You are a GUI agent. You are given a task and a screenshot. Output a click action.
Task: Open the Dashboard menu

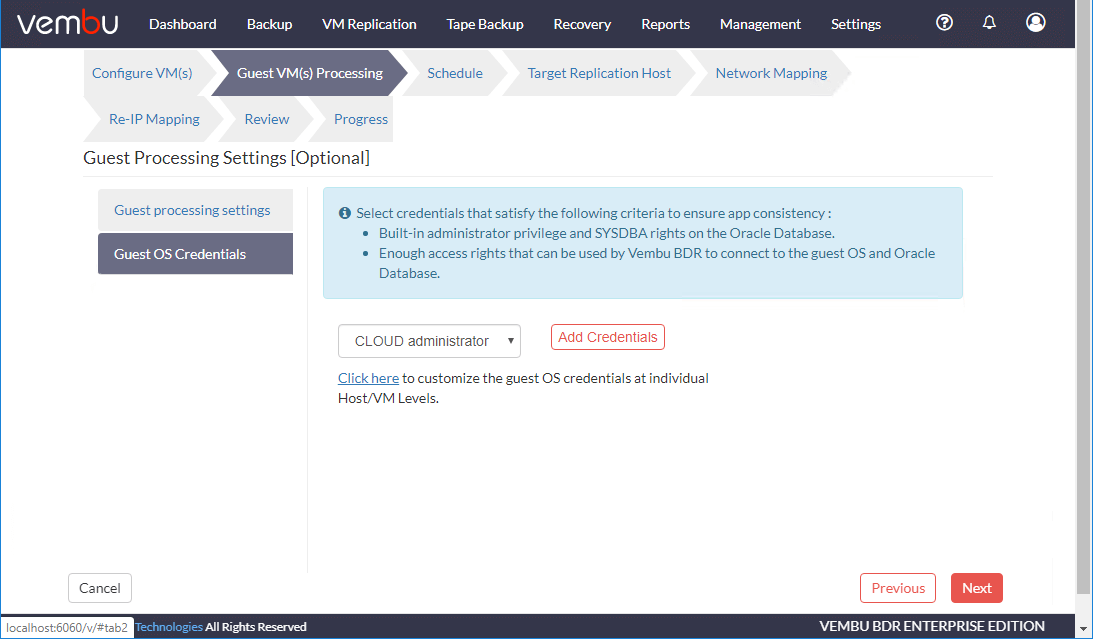pos(183,24)
